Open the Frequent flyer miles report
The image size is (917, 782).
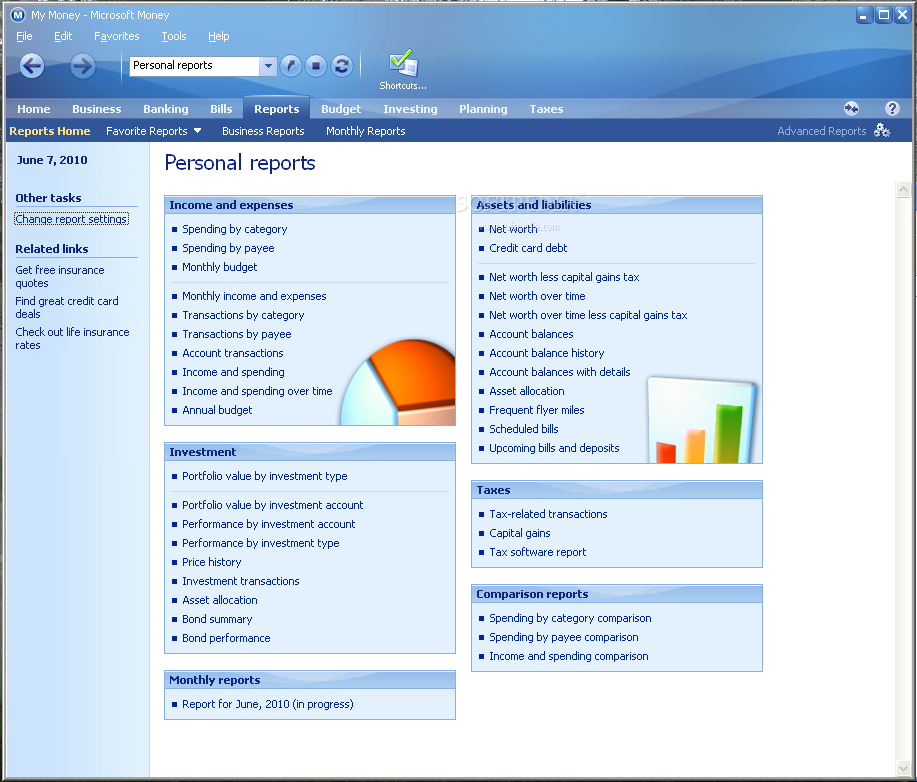536,410
